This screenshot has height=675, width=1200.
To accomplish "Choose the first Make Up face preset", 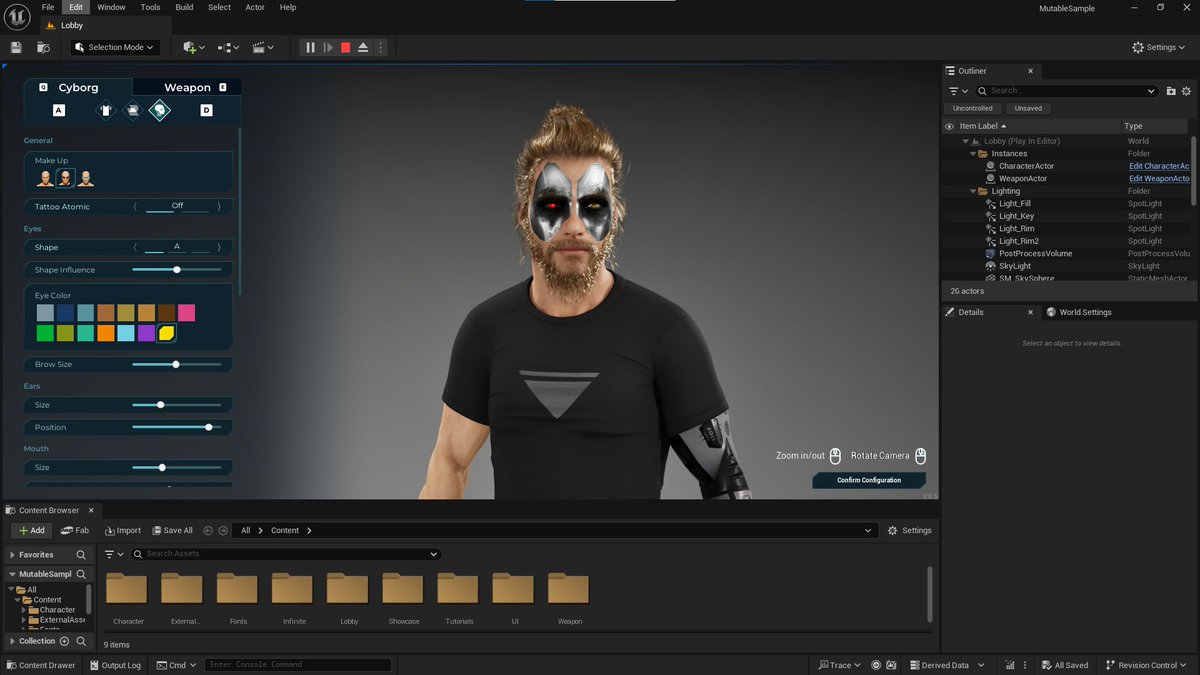I will (45, 178).
